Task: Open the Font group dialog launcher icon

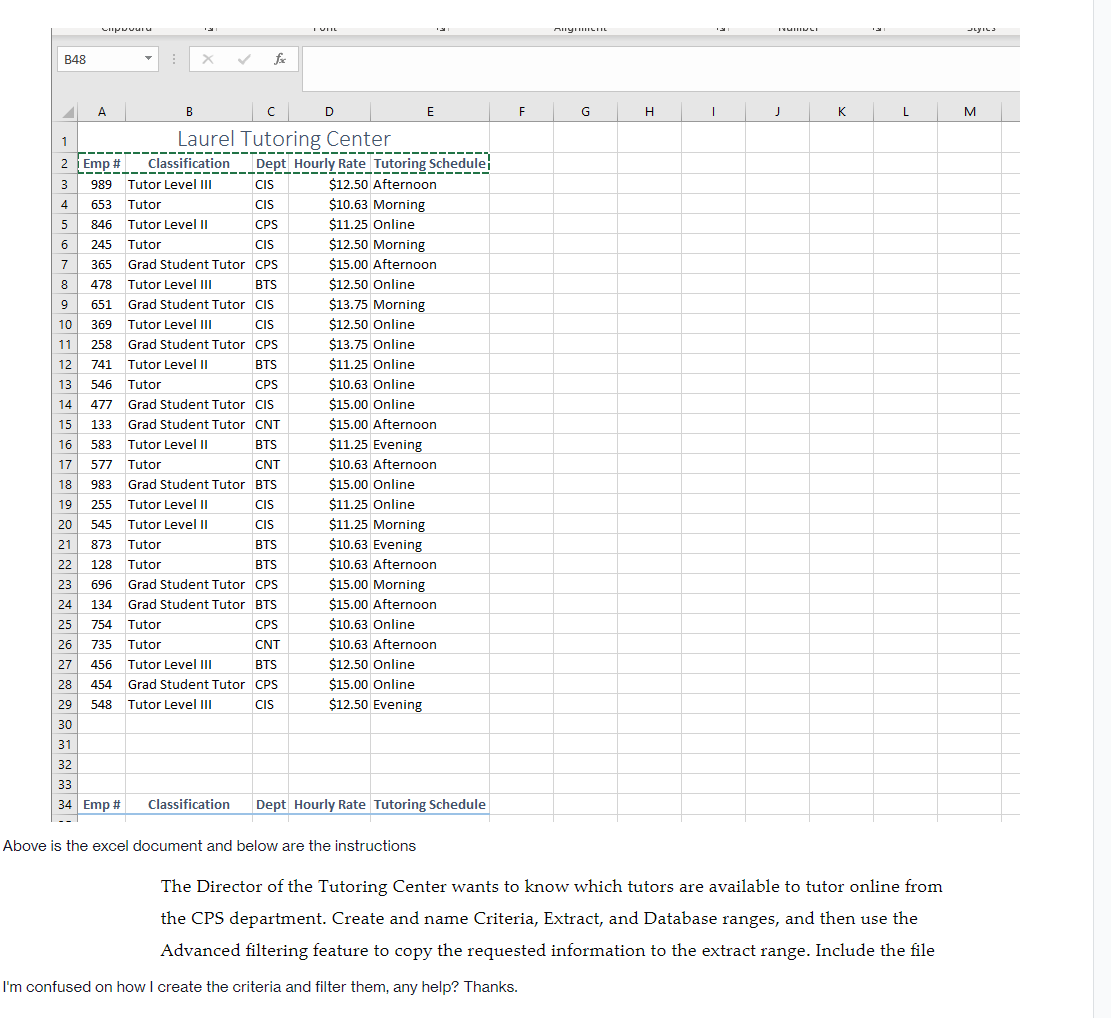Action: click(441, 27)
